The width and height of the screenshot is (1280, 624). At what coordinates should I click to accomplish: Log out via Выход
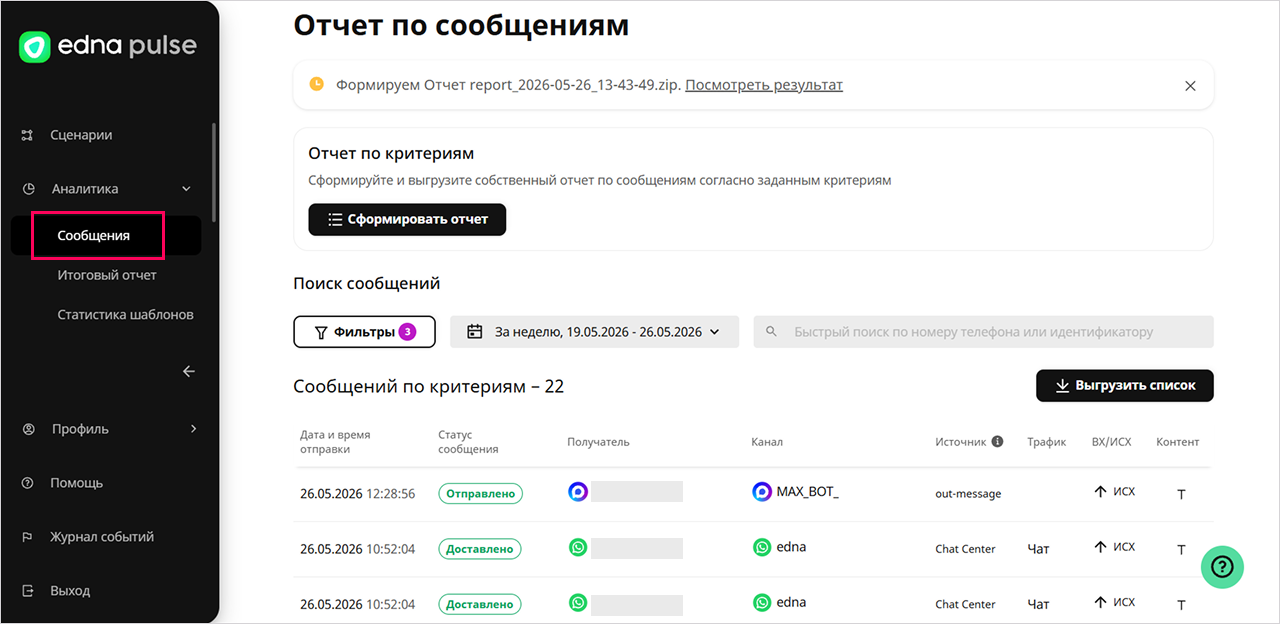click(x=70, y=591)
